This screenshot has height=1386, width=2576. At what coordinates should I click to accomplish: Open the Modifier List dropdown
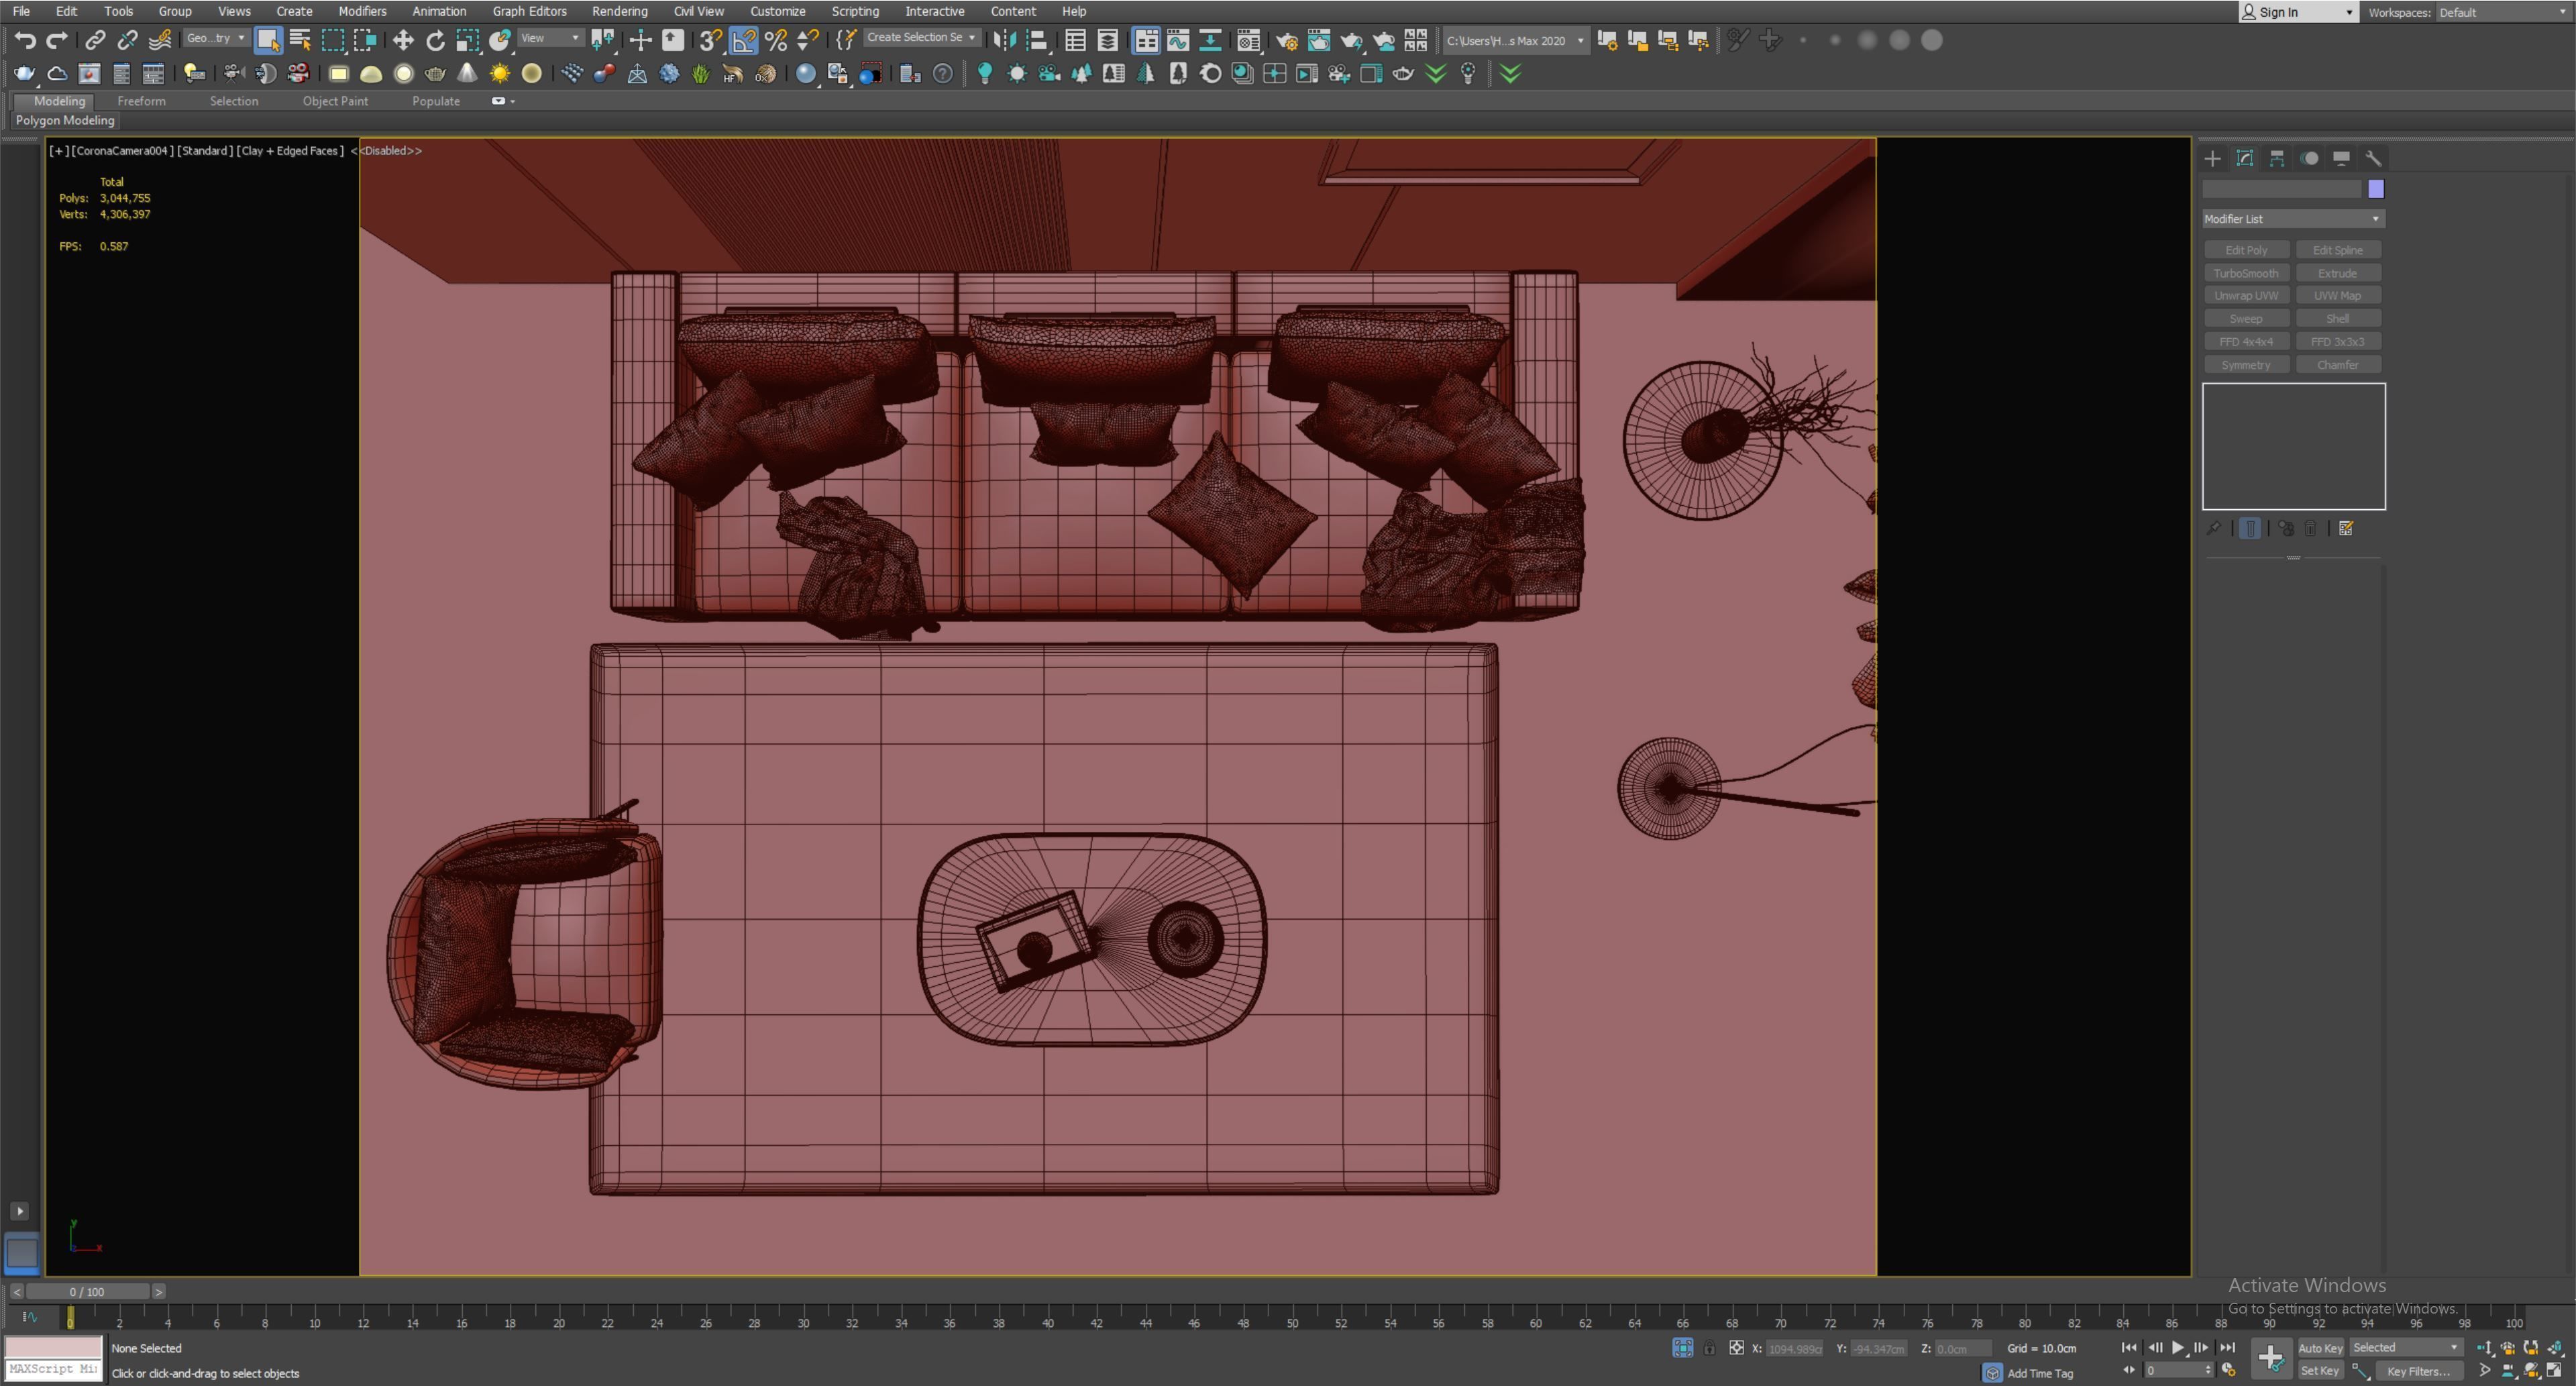2292,219
